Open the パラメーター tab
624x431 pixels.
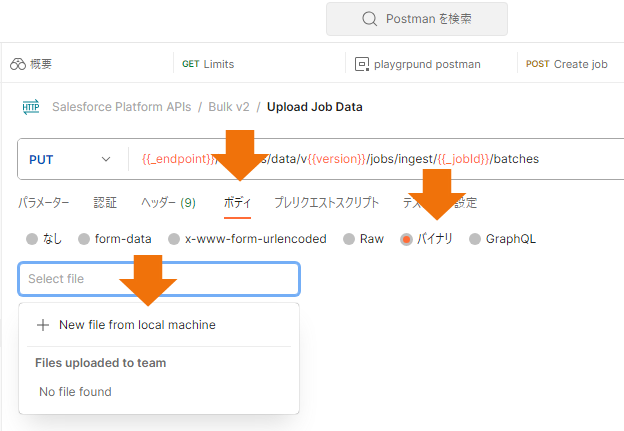[43, 203]
